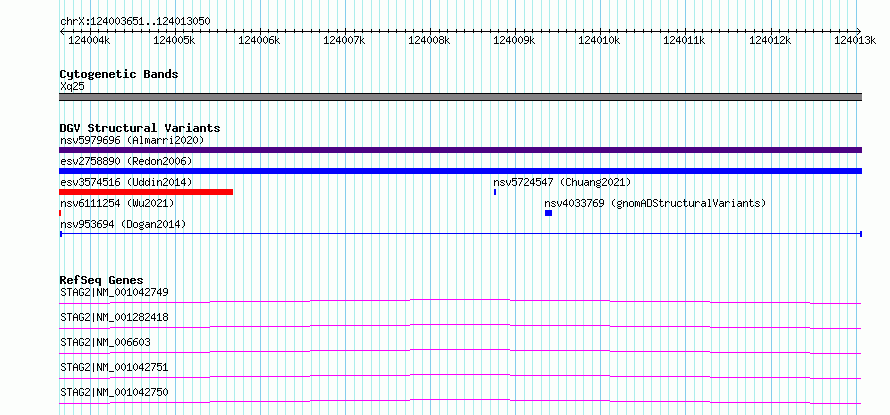Image resolution: width=890 pixels, height=415 pixels.
Task: Click the DGV Structural Variants track title
Action: click(x=140, y=128)
